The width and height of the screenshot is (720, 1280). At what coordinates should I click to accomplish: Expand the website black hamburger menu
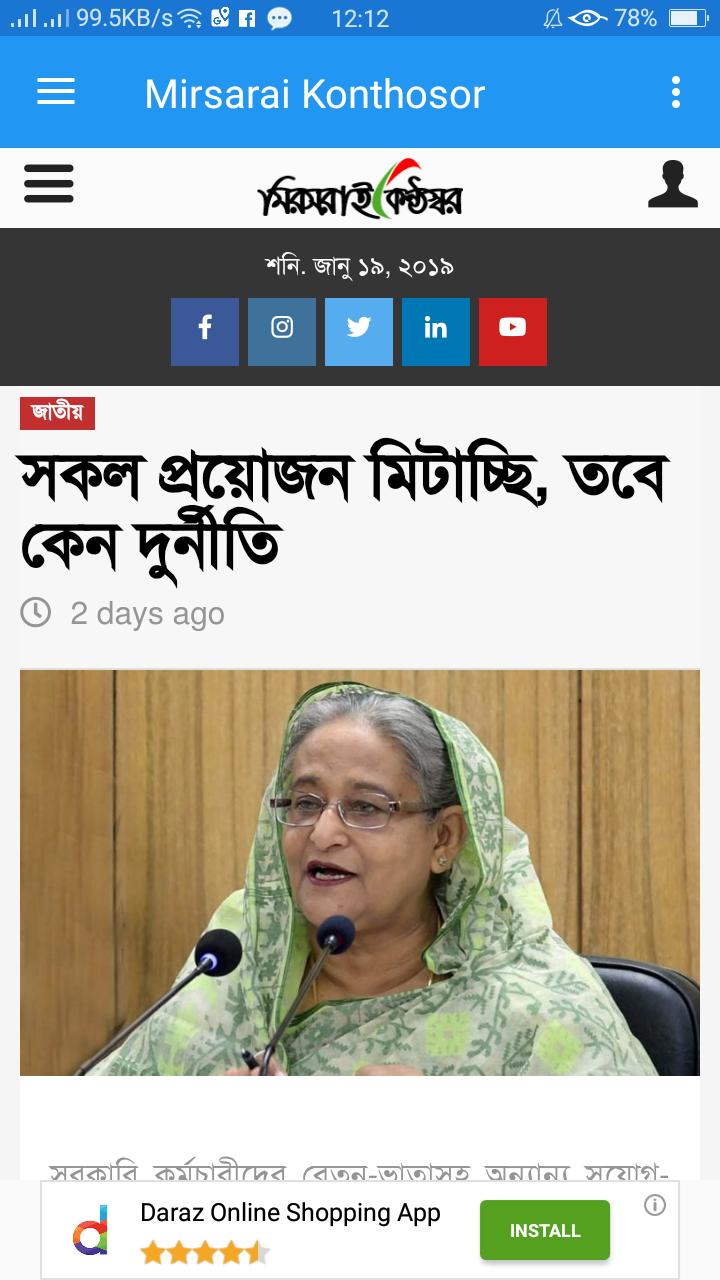48,184
